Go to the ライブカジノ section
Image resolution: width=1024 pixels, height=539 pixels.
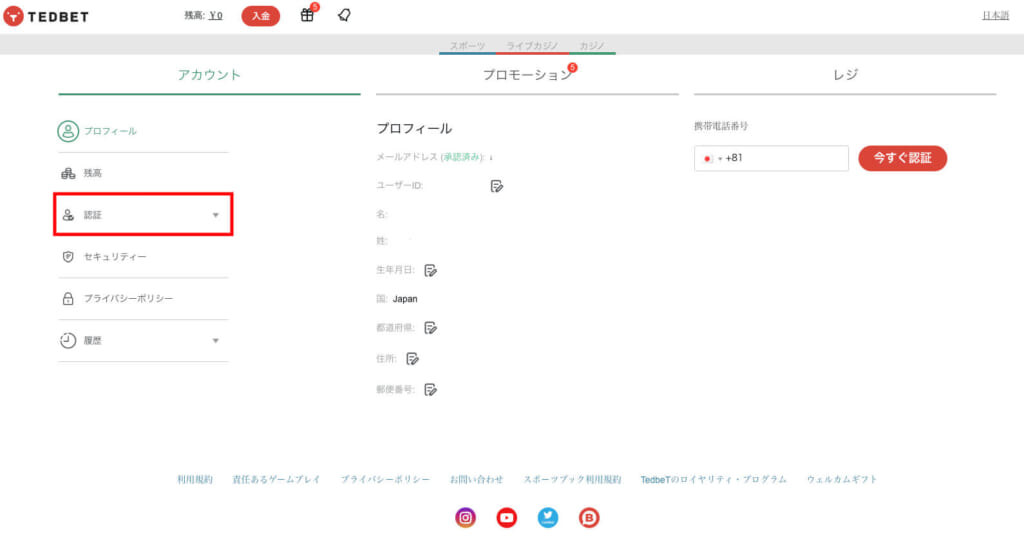click(x=532, y=46)
